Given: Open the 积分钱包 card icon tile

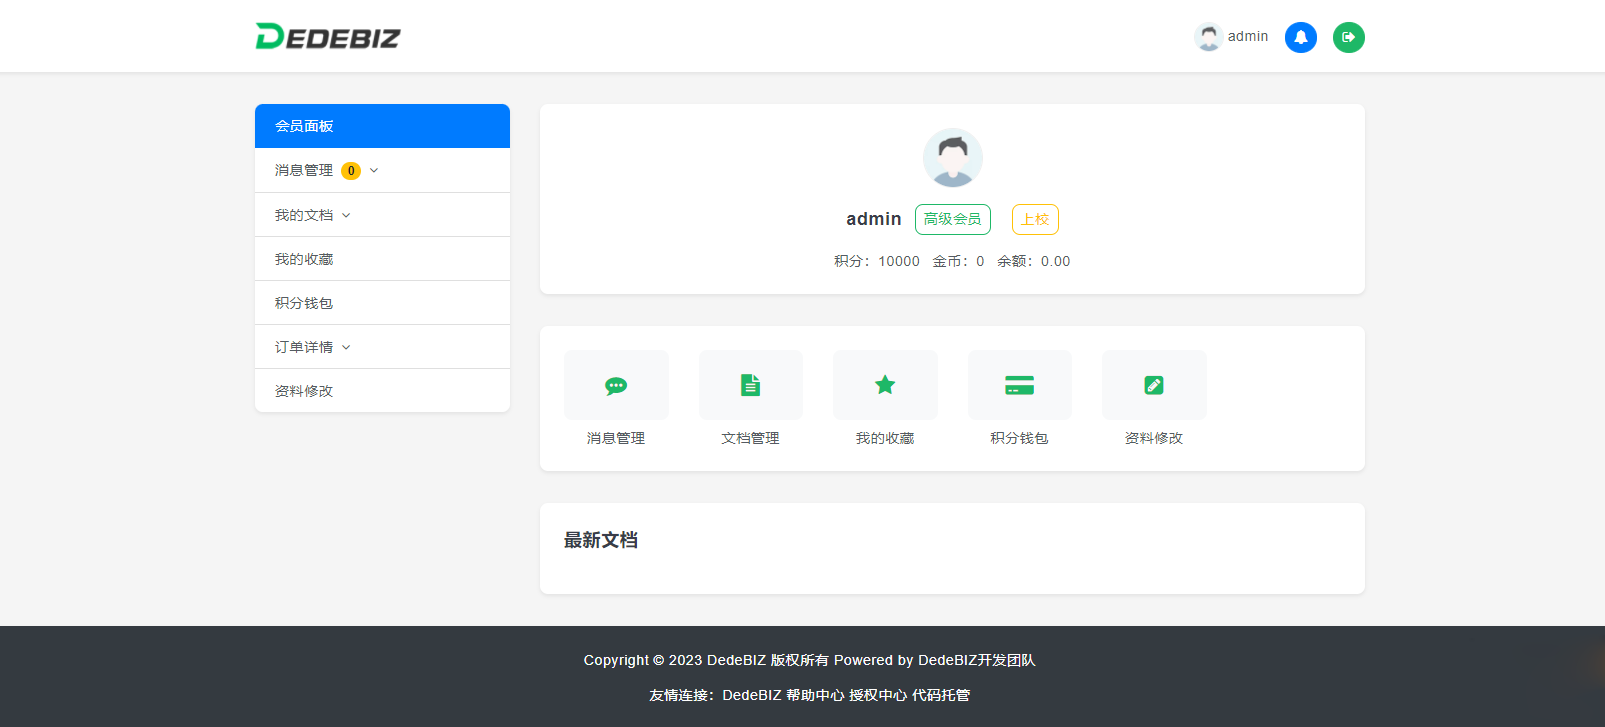Looking at the screenshot, I should click(x=1020, y=385).
